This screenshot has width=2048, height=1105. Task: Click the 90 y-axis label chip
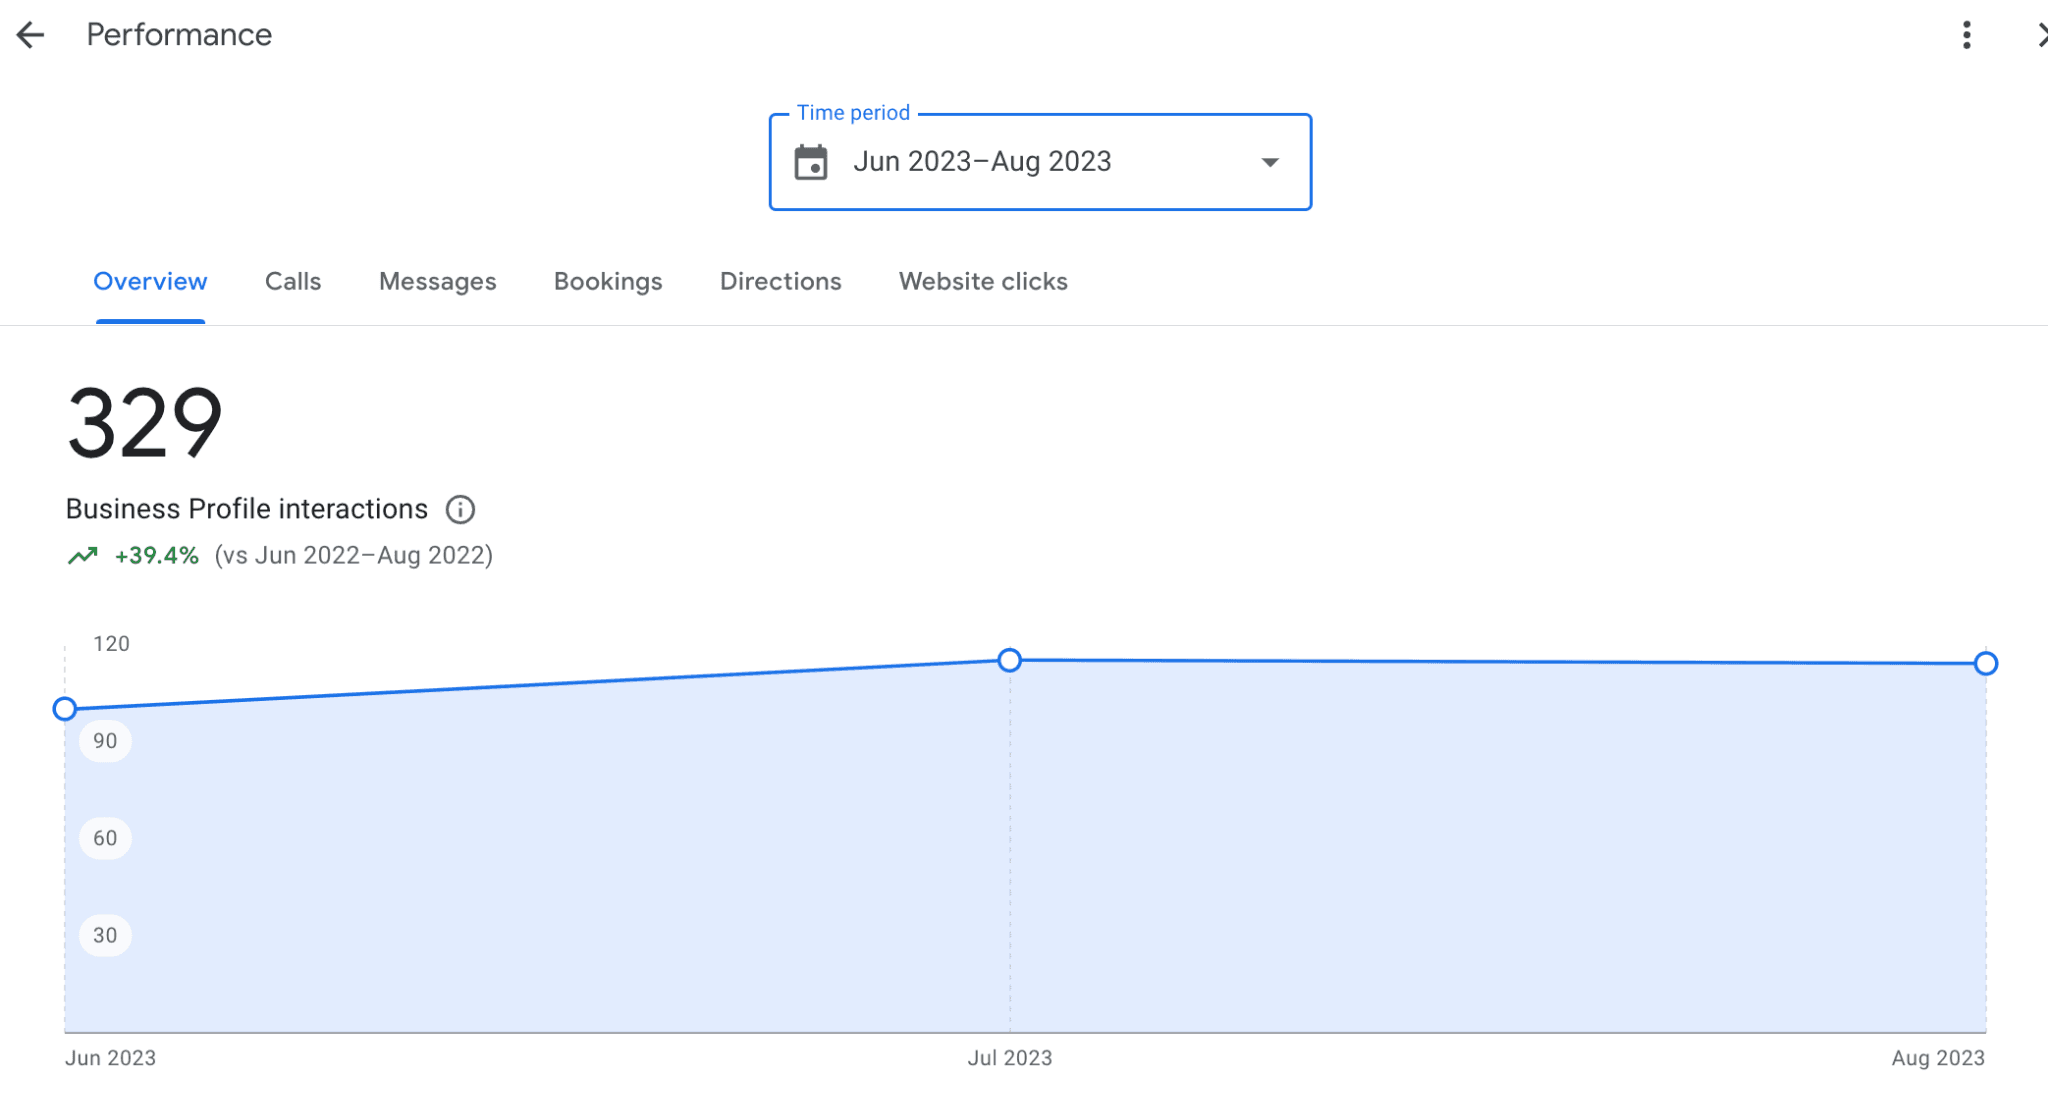tap(105, 741)
